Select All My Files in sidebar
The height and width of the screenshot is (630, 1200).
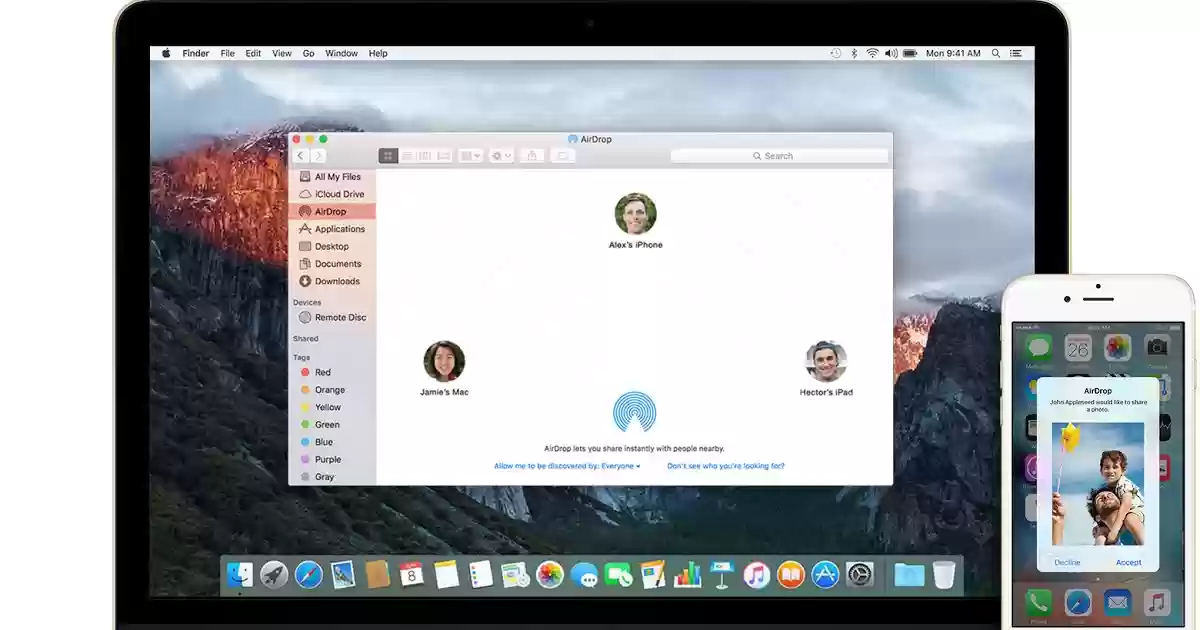(332, 177)
